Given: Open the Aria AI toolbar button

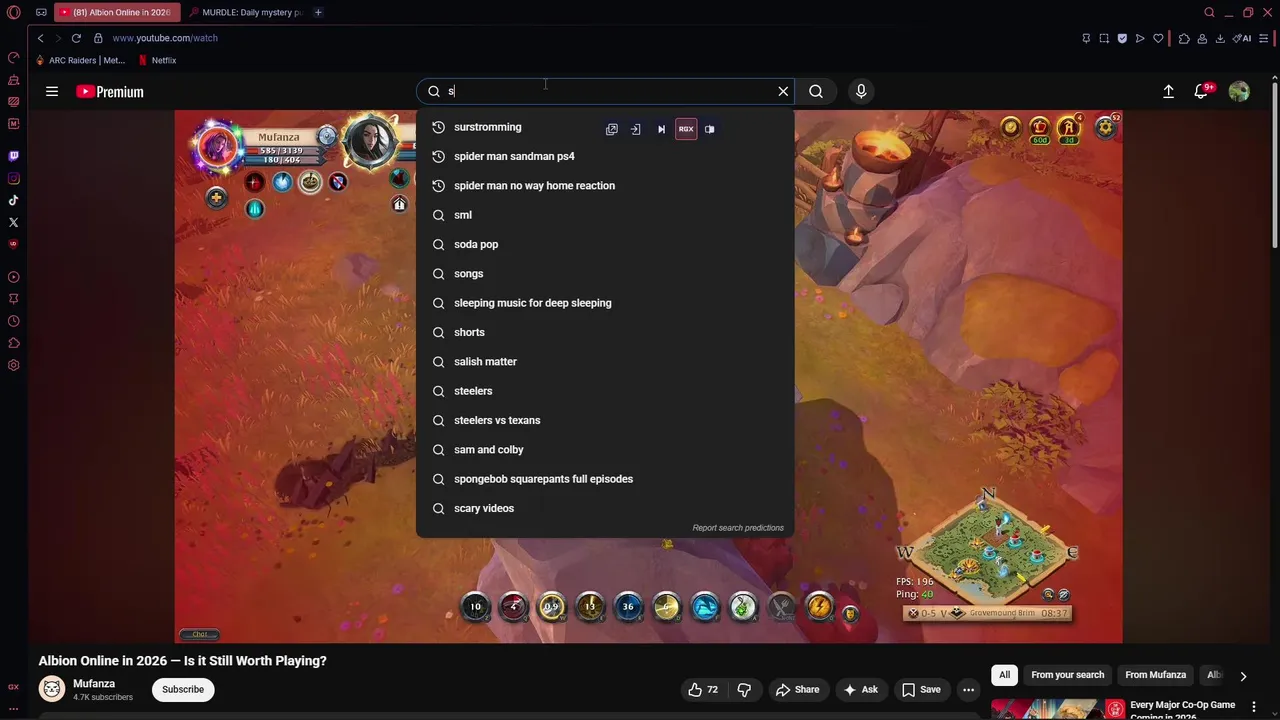Looking at the screenshot, I should (1241, 38).
